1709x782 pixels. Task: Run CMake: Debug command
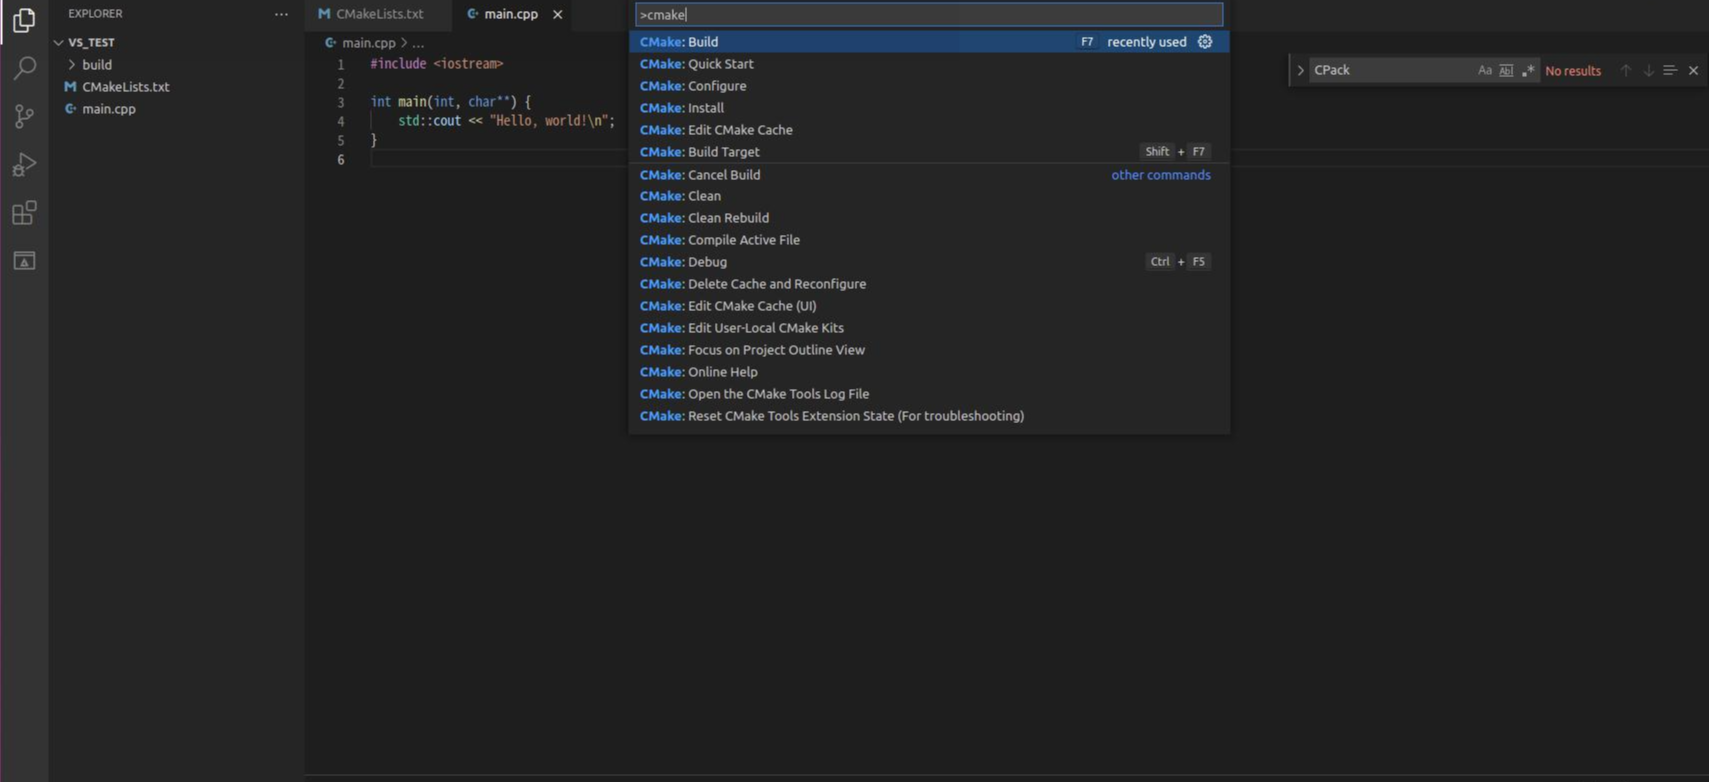(929, 262)
